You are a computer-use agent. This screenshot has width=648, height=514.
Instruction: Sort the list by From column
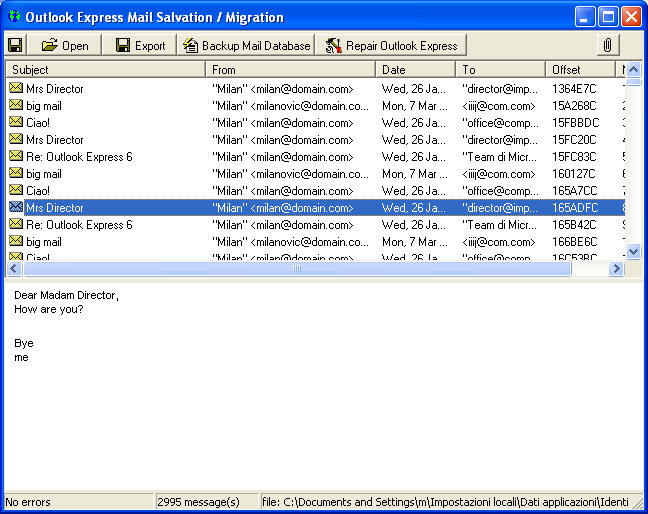click(291, 69)
